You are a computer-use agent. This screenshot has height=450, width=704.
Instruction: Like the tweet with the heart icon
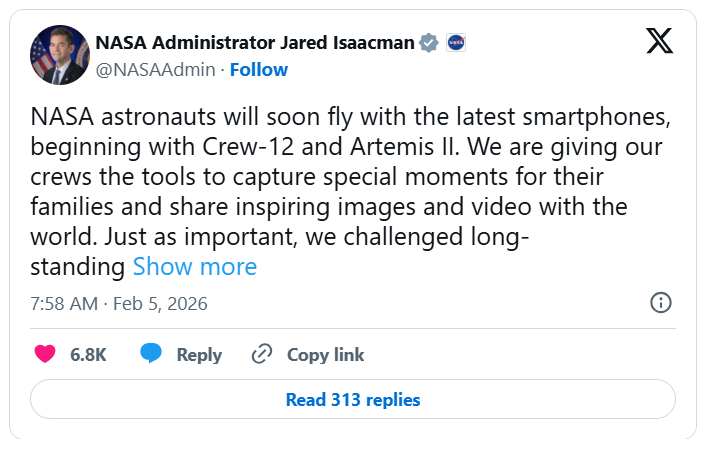click(45, 354)
